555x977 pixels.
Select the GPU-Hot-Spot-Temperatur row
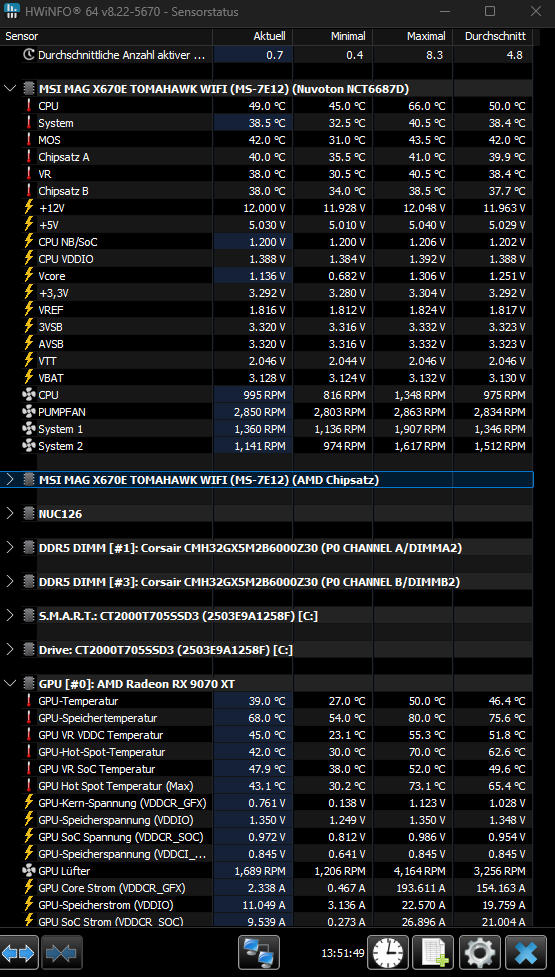pos(267,752)
